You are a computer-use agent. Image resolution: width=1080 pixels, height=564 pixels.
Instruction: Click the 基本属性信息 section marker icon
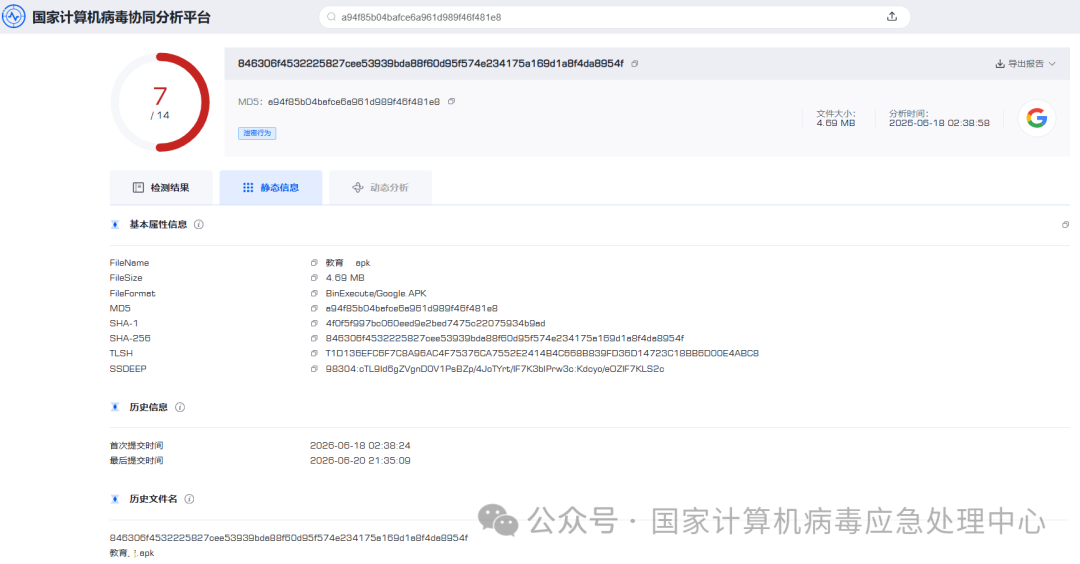click(x=115, y=224)
